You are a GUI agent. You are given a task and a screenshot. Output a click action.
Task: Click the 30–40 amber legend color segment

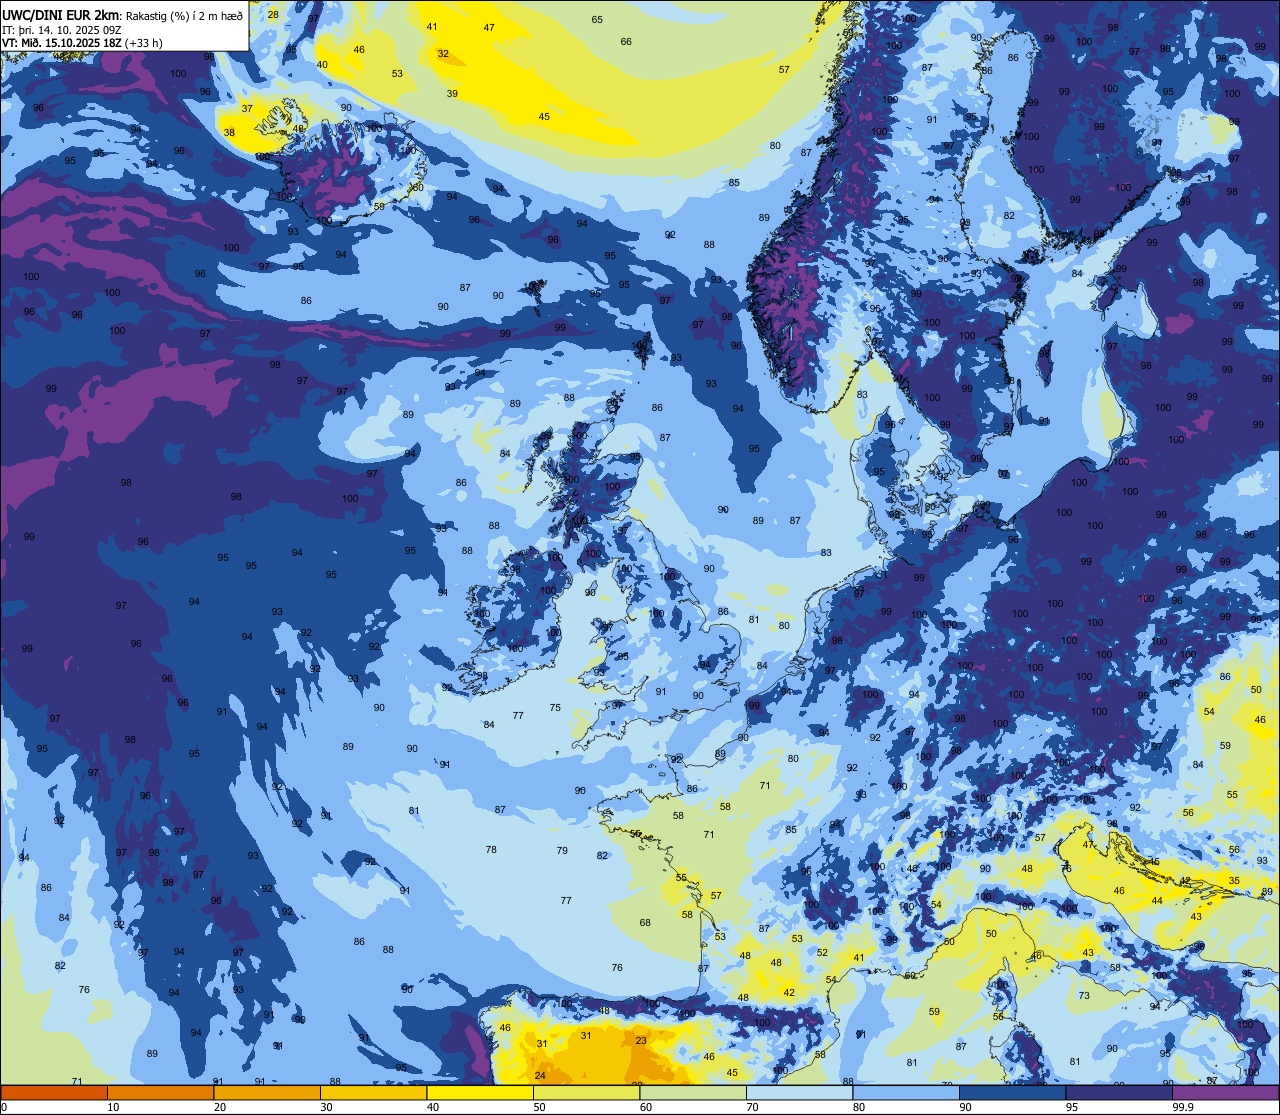point(373,1092)
